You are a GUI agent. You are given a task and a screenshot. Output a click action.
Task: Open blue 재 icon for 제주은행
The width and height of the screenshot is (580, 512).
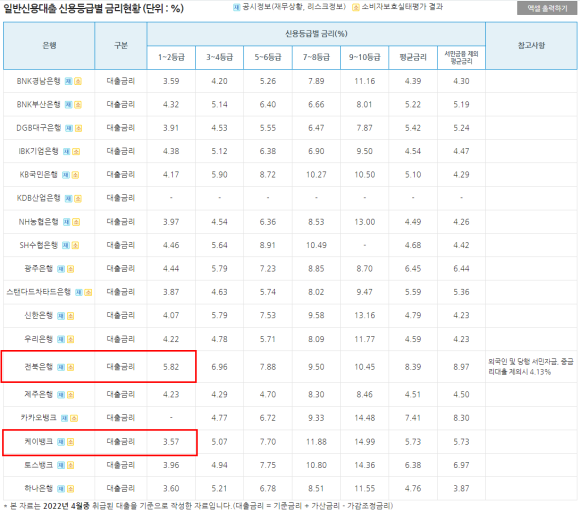(x=61, y=395)
